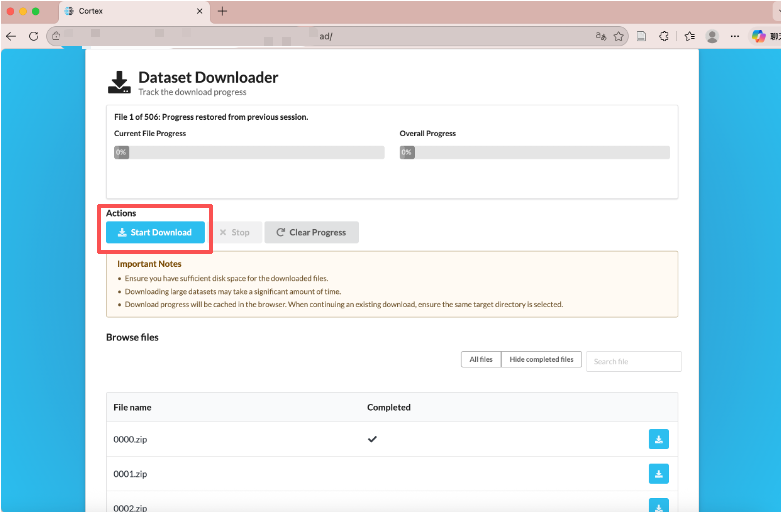Click the download icon for 0002.zip
This screenshot has height=512, width=782.
[x=659, y=506]
